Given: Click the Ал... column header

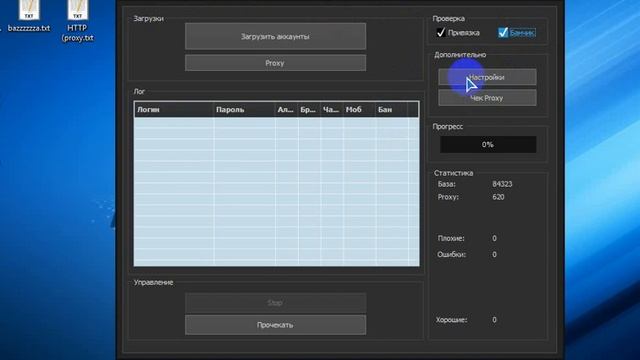Looking at the screenshot, I should [287, 109].
